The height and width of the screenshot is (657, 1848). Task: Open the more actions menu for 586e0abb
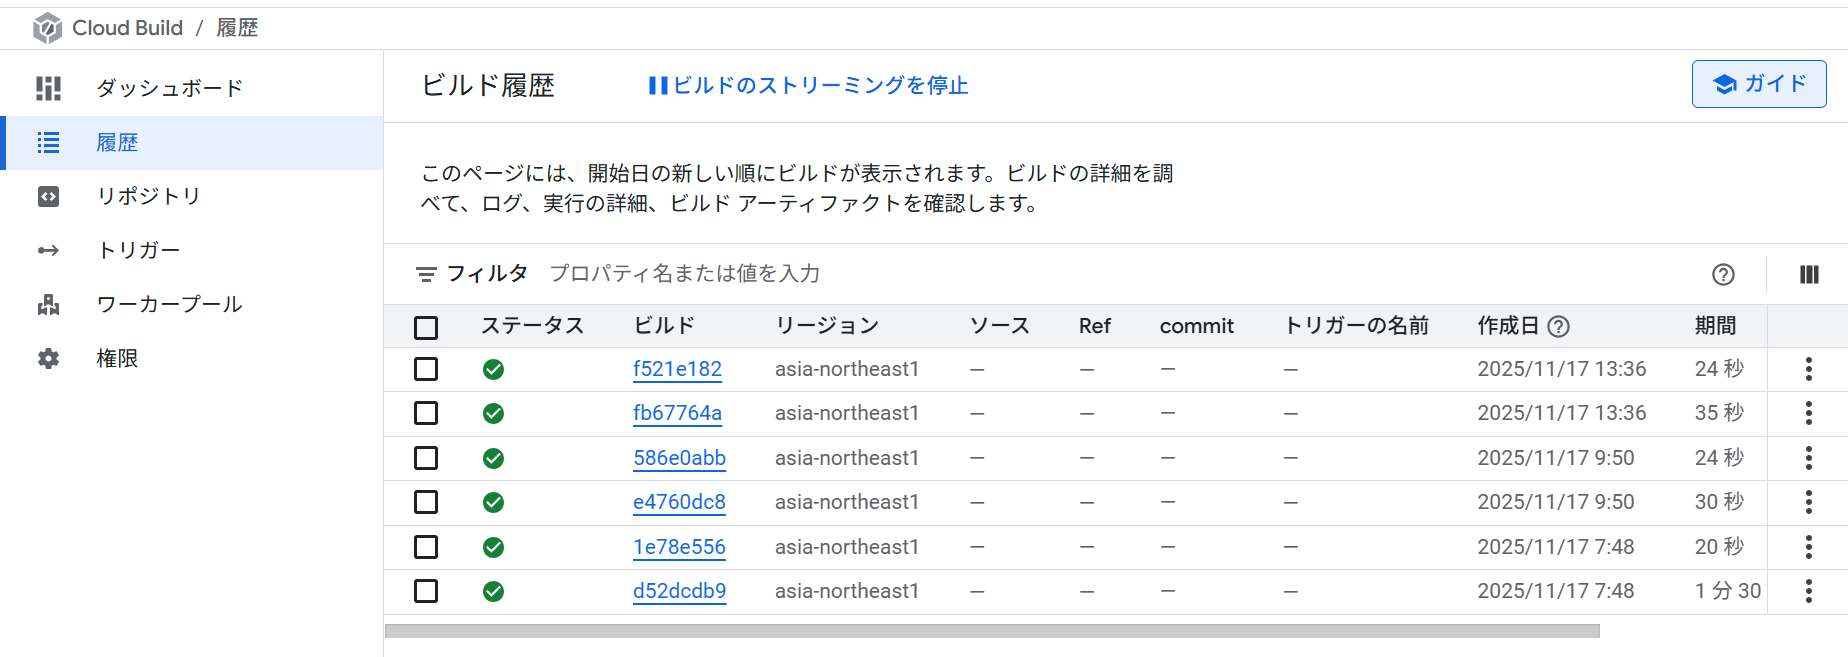pyautogui.click(x=1808, y=458)
